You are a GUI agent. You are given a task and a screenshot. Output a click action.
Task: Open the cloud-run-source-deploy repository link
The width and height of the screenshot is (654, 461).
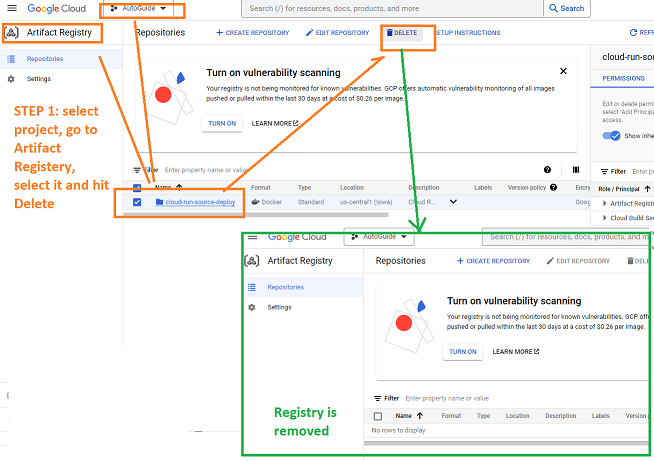200,202
